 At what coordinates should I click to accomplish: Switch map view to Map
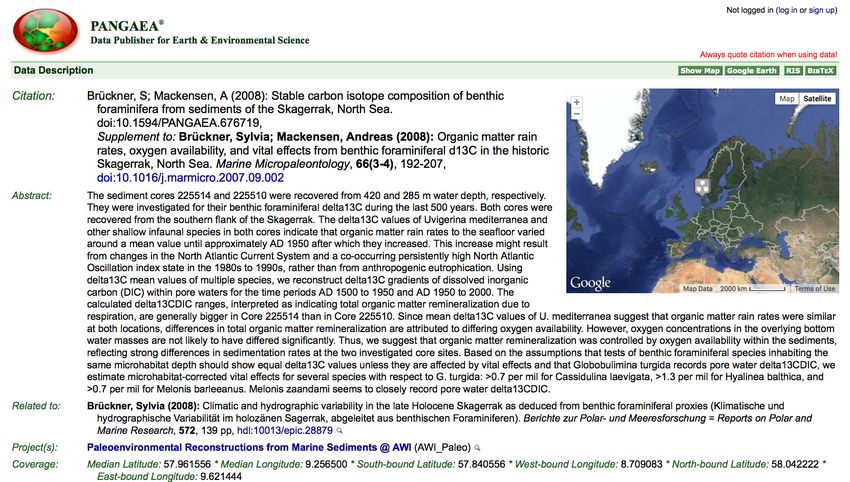[787, 99]
